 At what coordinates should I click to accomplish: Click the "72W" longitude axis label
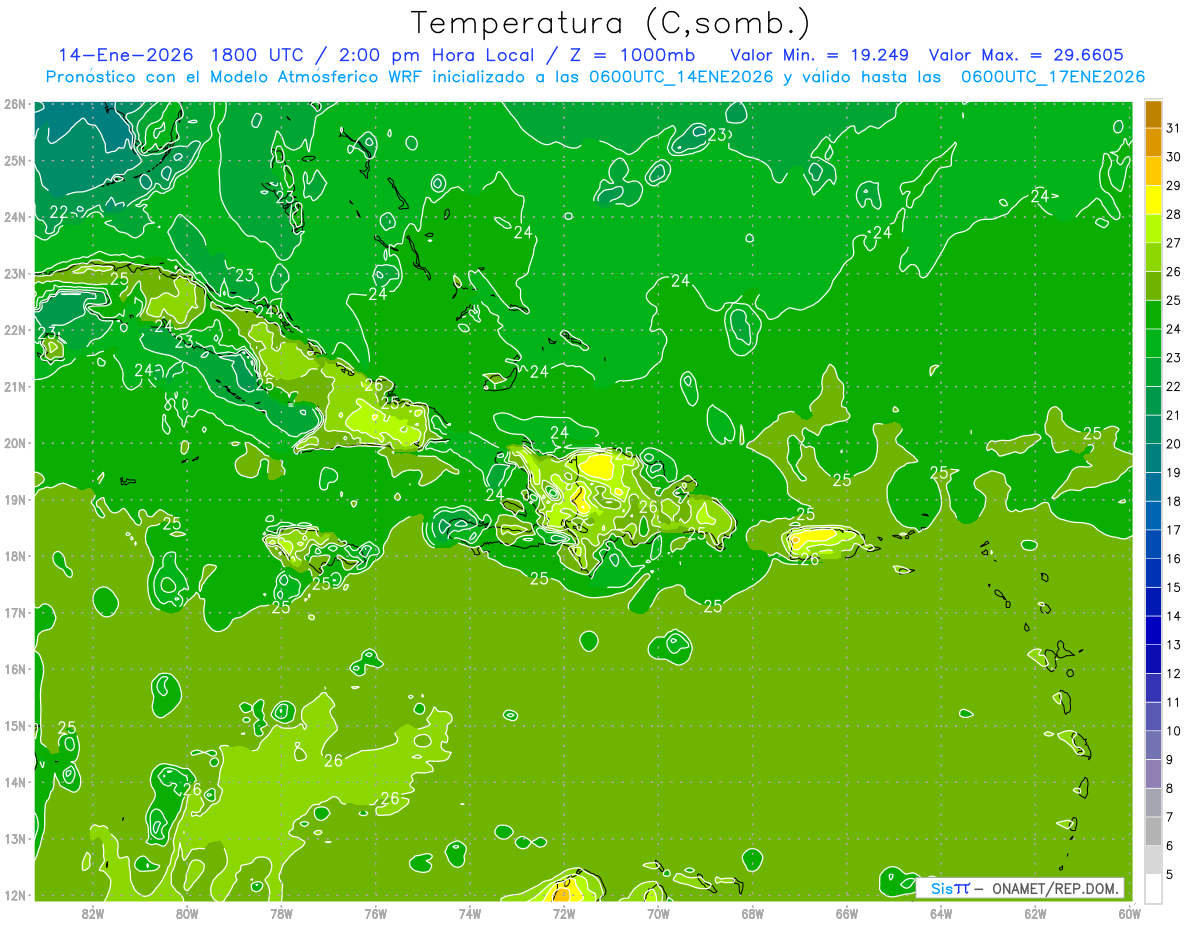pos(564,913)
